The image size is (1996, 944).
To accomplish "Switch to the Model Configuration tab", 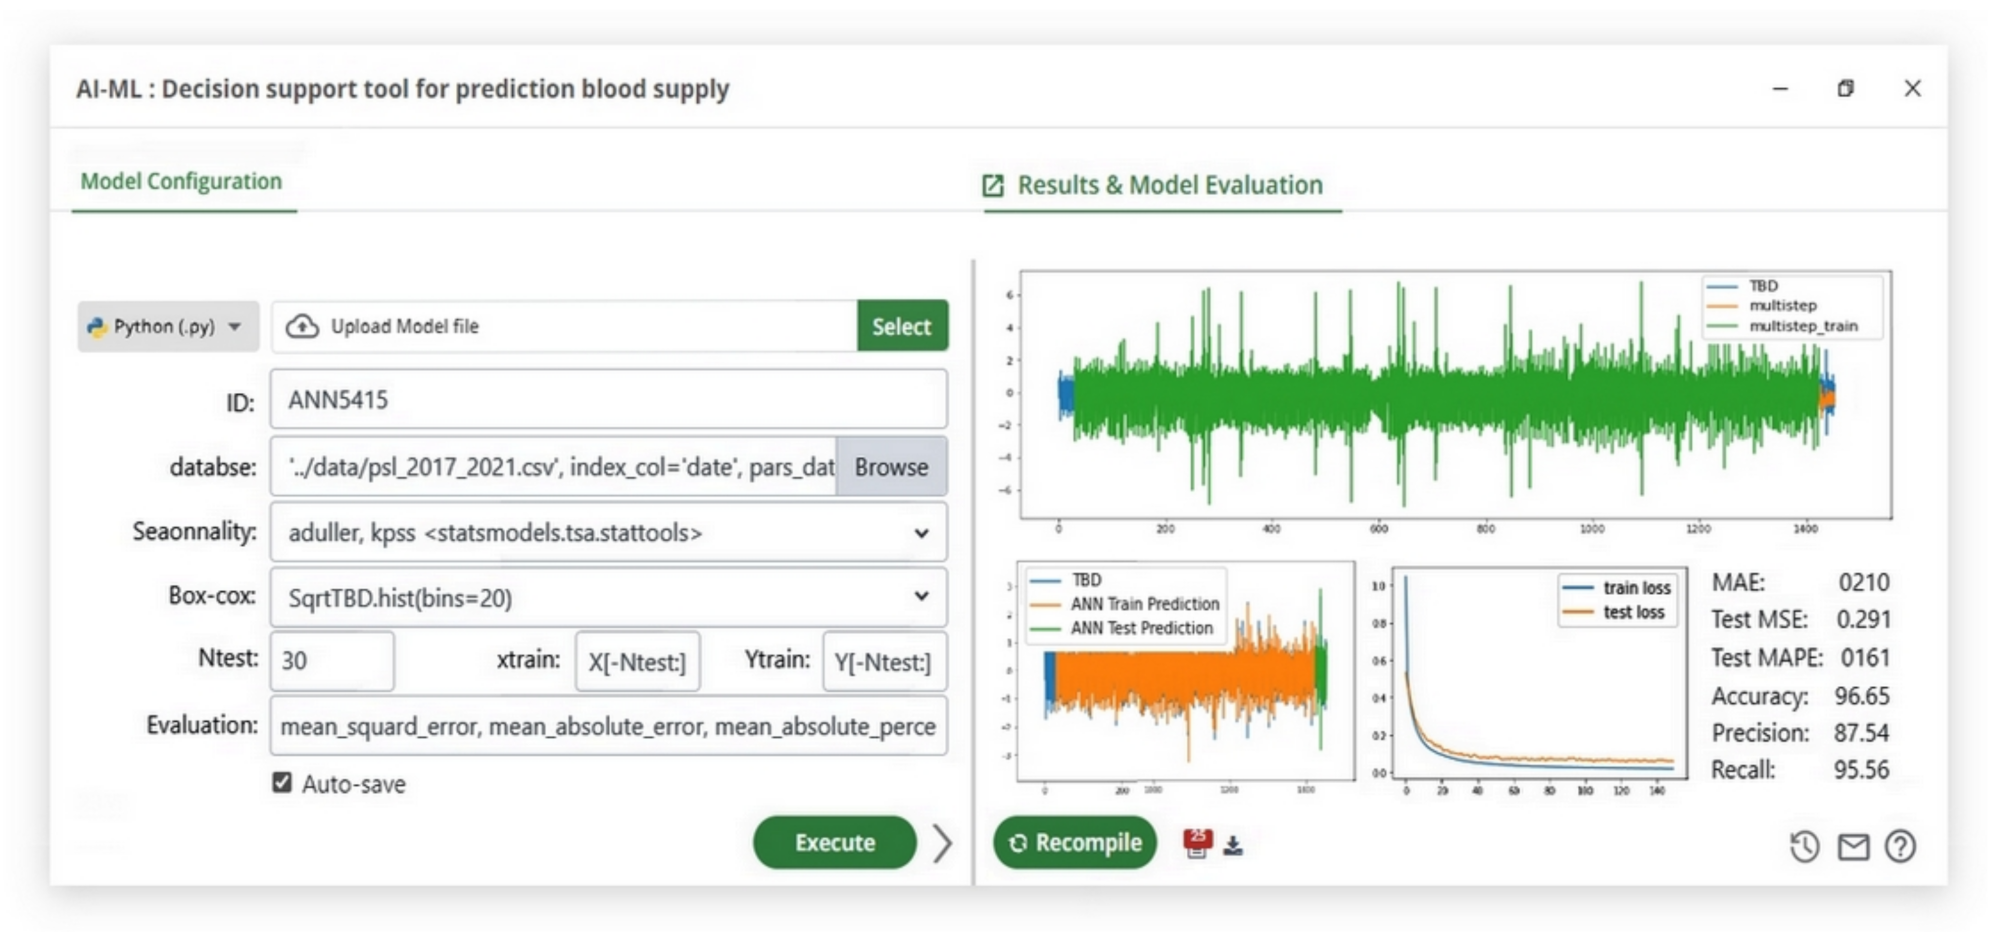I will 181,182.
